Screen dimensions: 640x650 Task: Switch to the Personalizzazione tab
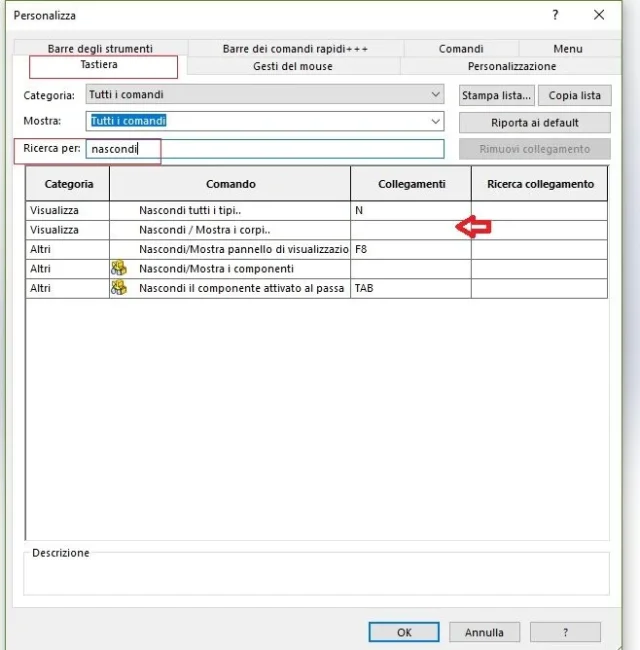pos(512,66)
